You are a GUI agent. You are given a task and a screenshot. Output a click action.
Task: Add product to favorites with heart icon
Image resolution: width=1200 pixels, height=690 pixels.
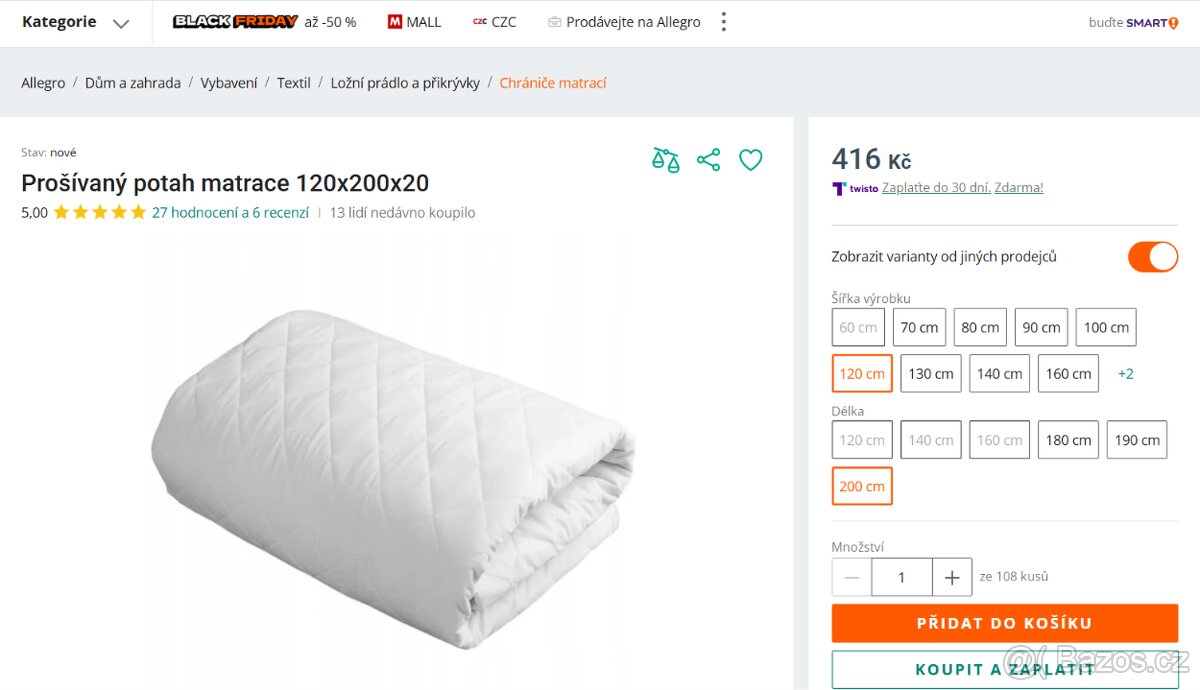(x=750, y=160)
